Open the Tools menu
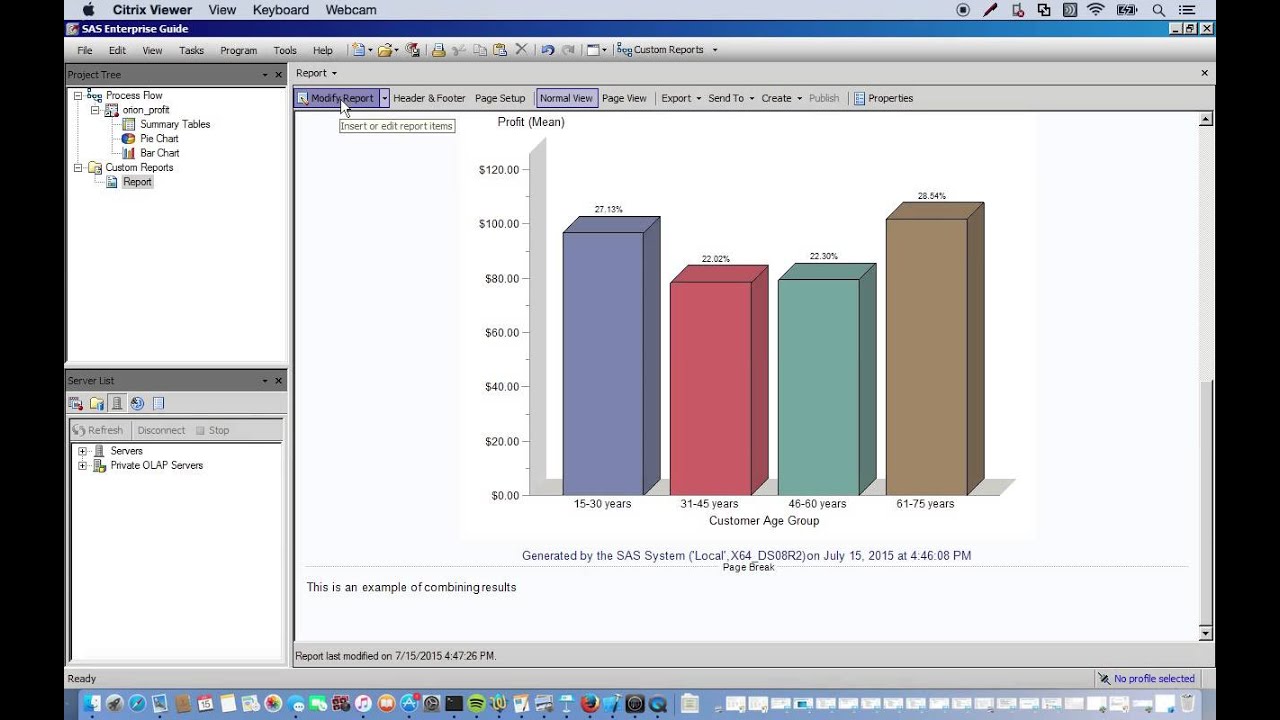Viewport: 1280px width, 720px height. point(285,50)
